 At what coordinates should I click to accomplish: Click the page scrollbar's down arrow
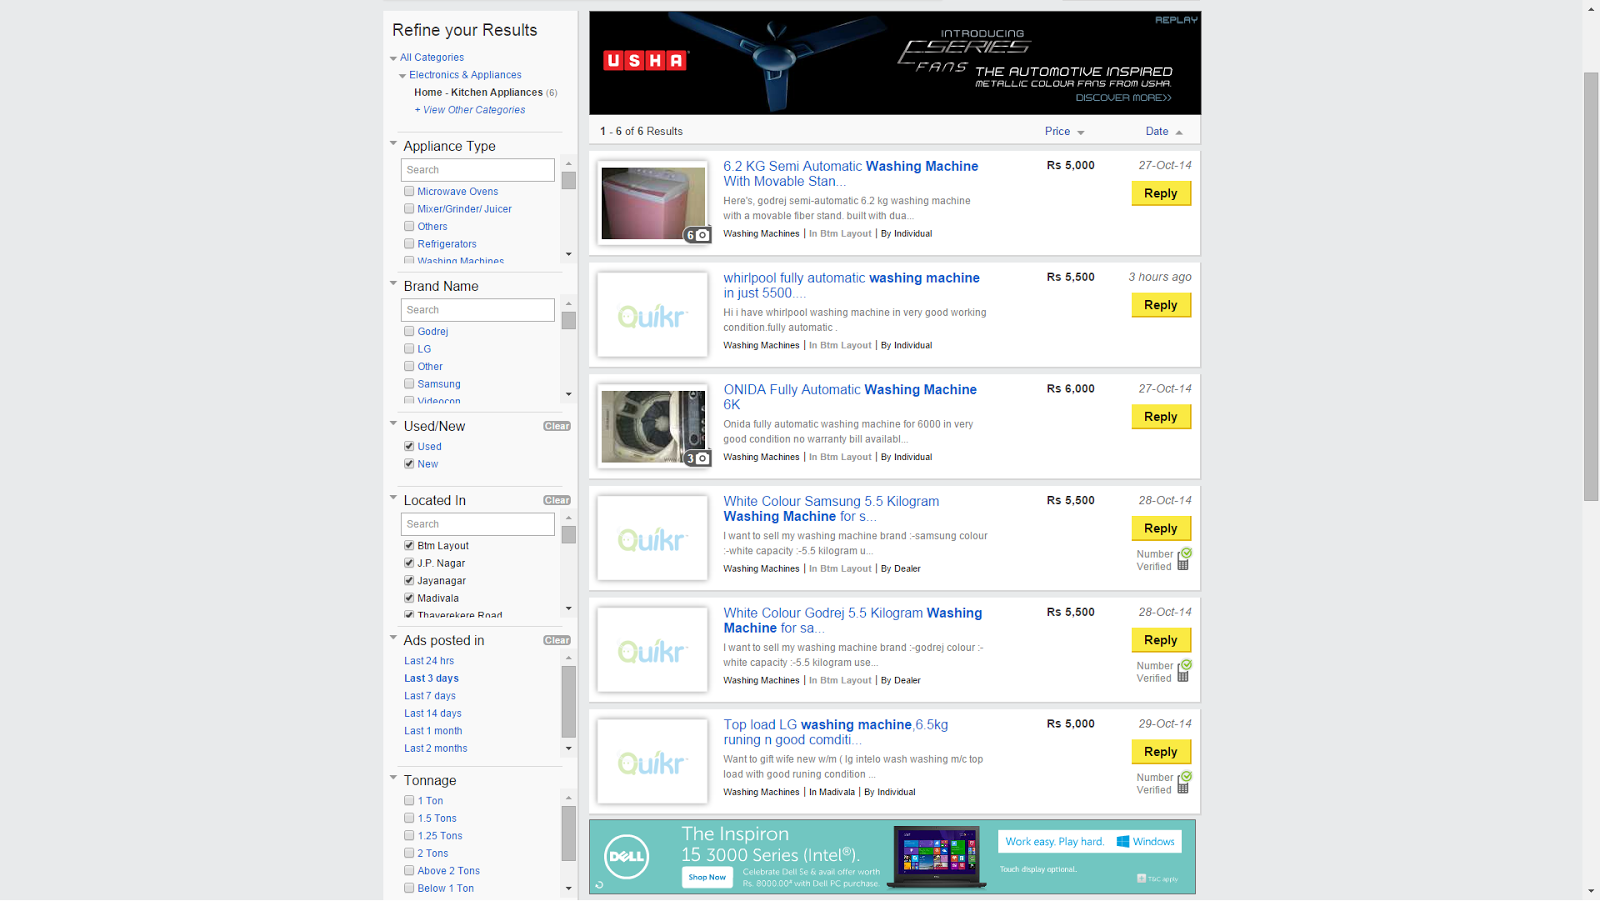coord(1591,891)
